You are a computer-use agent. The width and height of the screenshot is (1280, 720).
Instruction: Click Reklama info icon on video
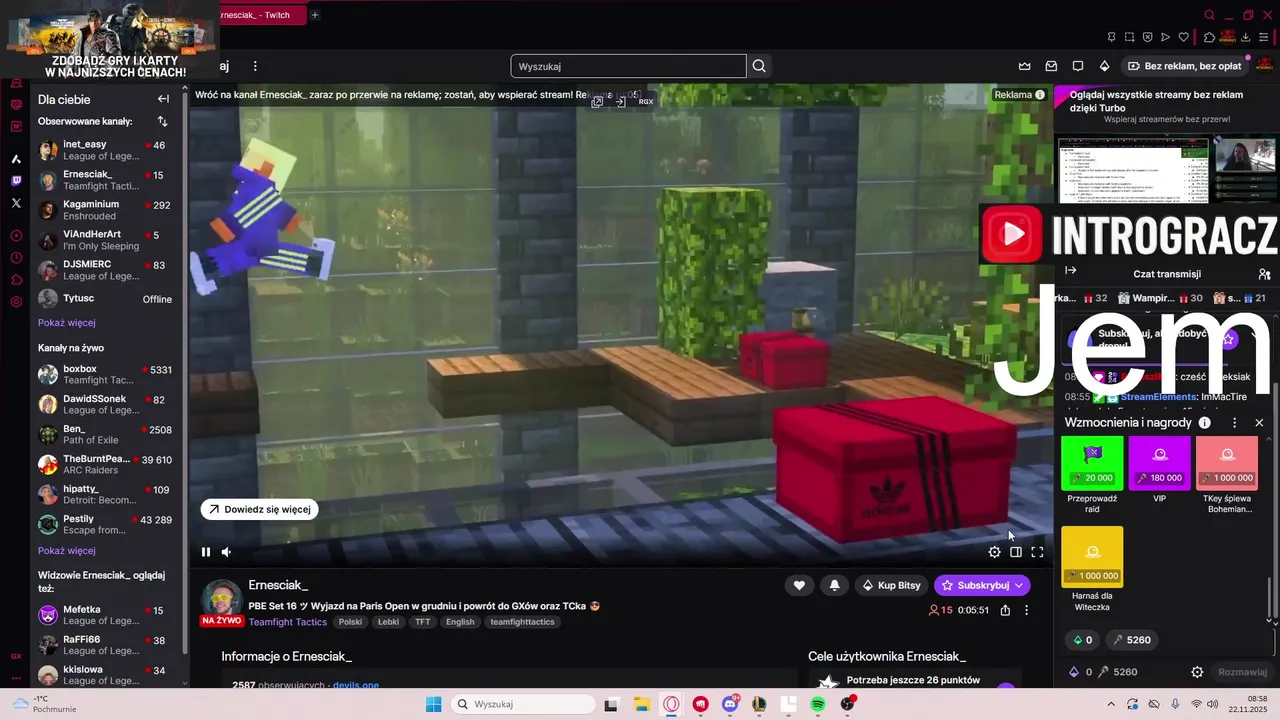coord(1040,95)
